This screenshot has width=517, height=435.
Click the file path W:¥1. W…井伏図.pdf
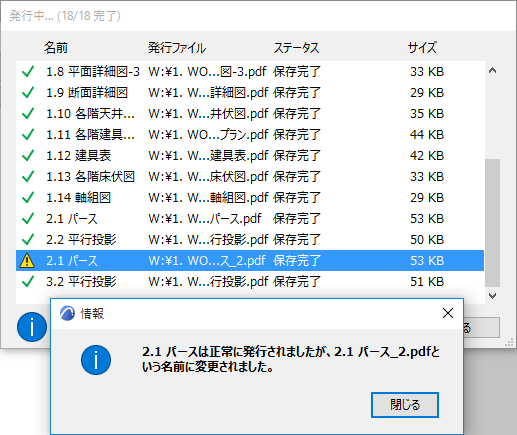click(208, 113)
